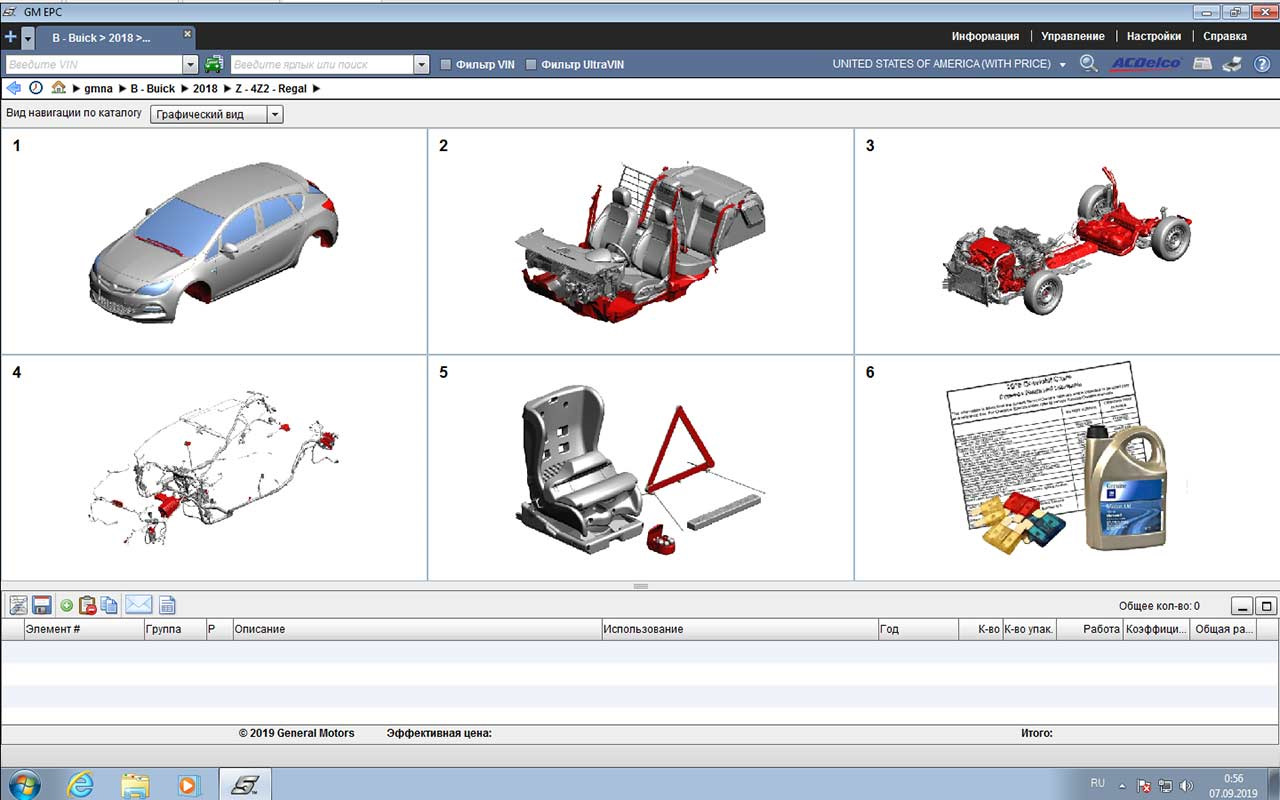This screenshot has height=800, width=1280.
Task: Open the 'Управление' menu
Action: click(1073, 36)
